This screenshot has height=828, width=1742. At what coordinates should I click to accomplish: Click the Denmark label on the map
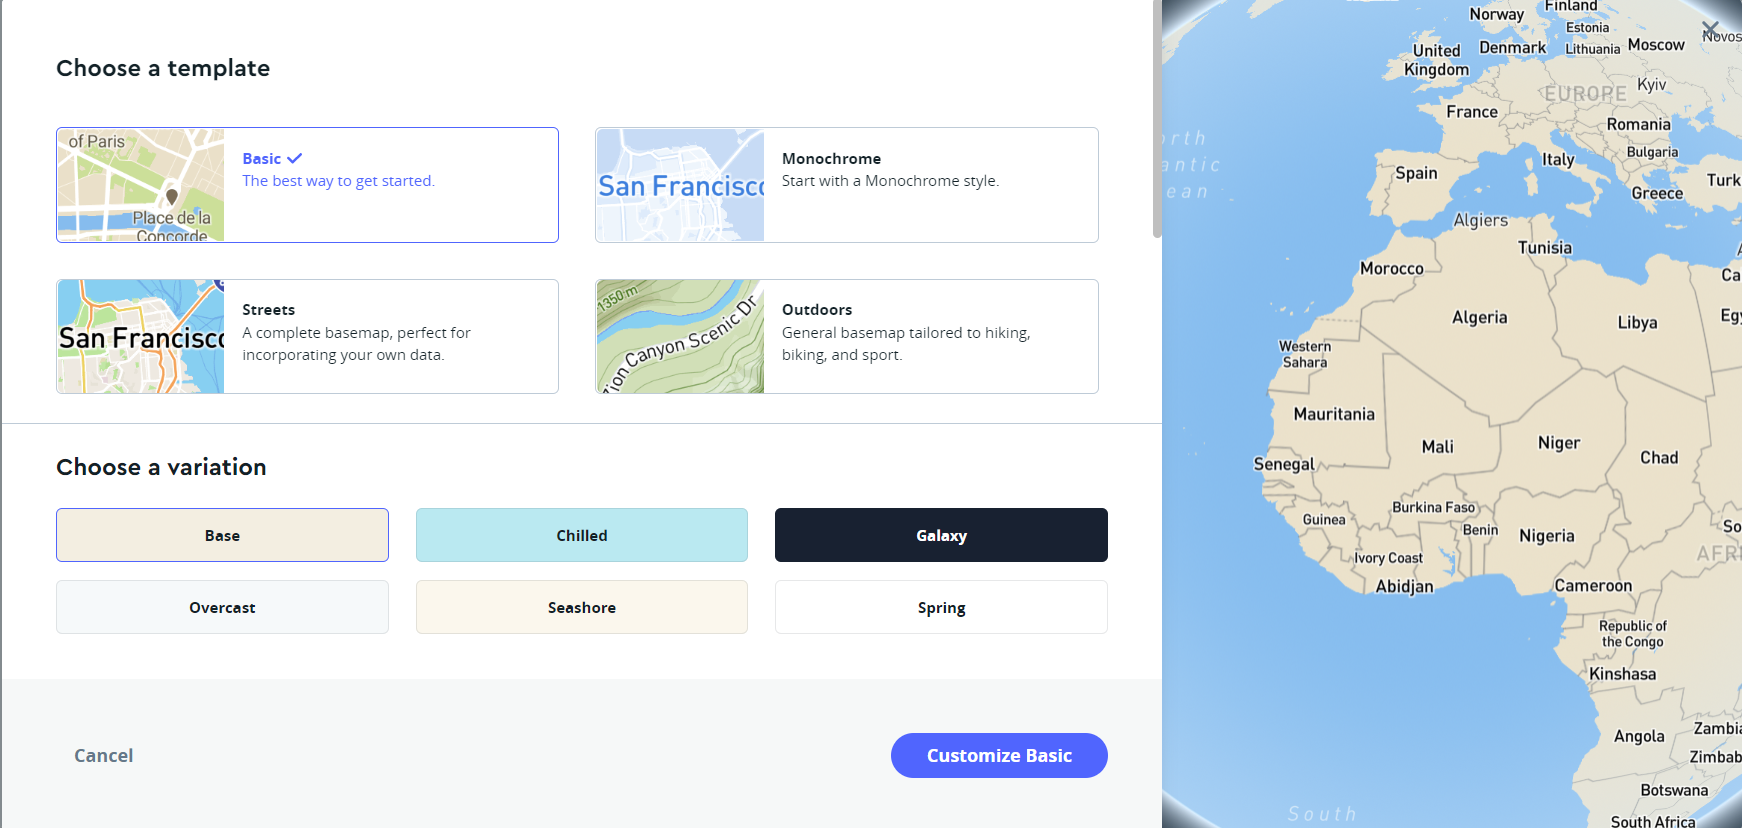tap(1512, 47)
